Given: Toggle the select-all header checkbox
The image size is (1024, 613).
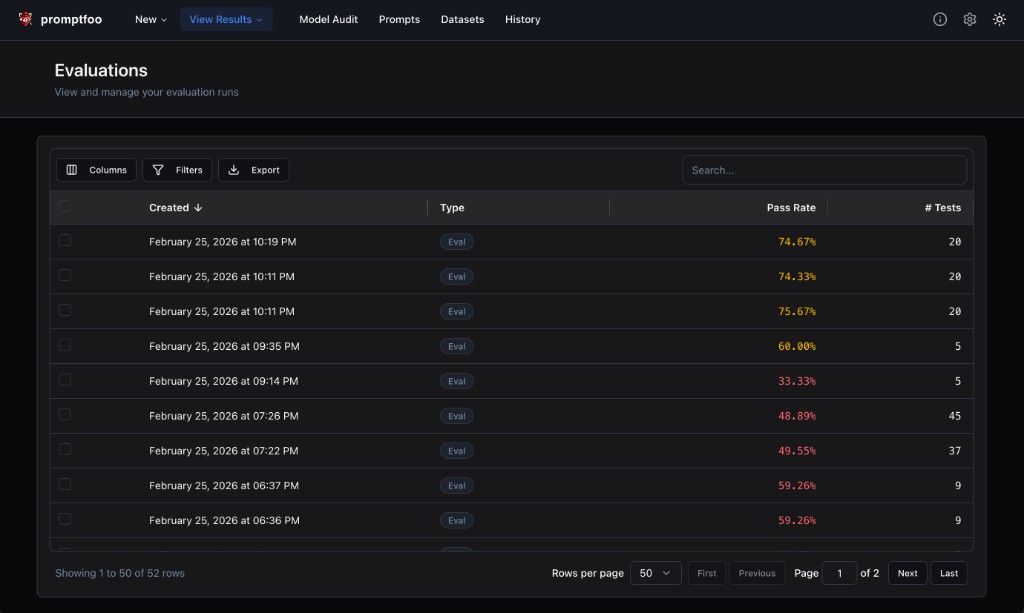Looking at the screenshot, I should pos(65,207).
